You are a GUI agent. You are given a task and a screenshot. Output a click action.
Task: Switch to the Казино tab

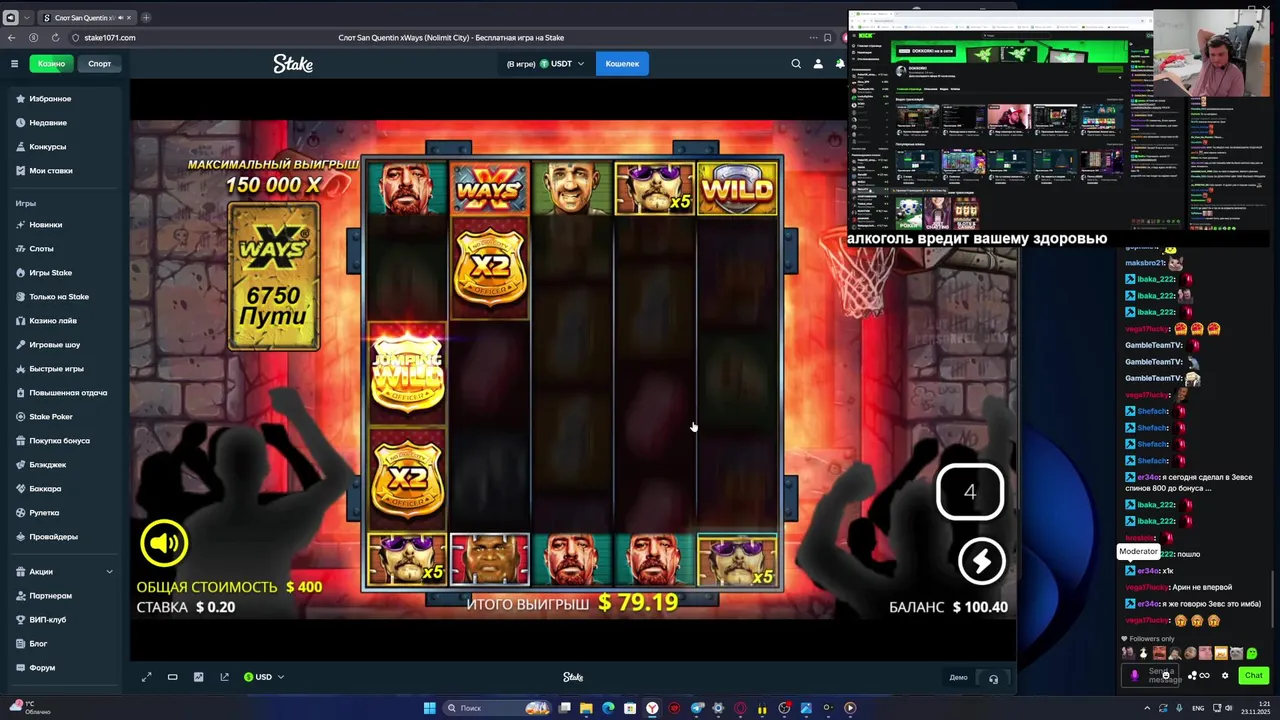click(x=51, y=64)
